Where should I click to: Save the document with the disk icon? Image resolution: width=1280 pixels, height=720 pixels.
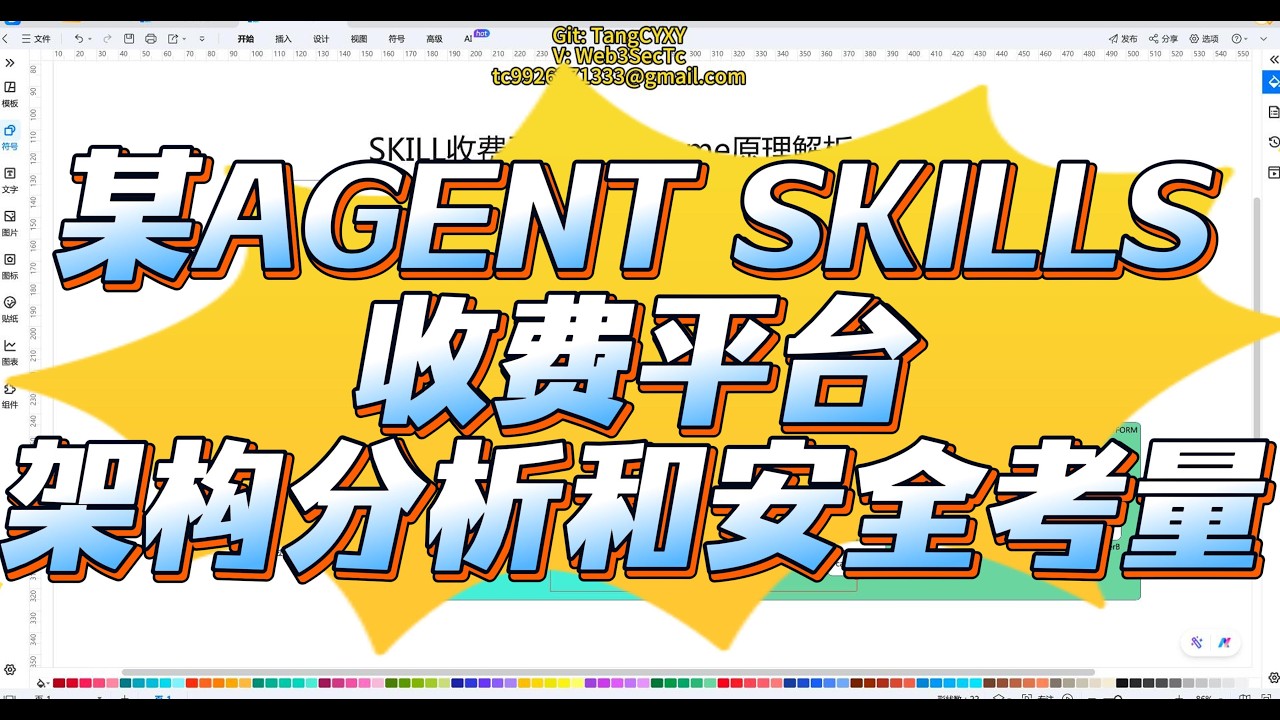pyautogui.click(x=129, y=38)
